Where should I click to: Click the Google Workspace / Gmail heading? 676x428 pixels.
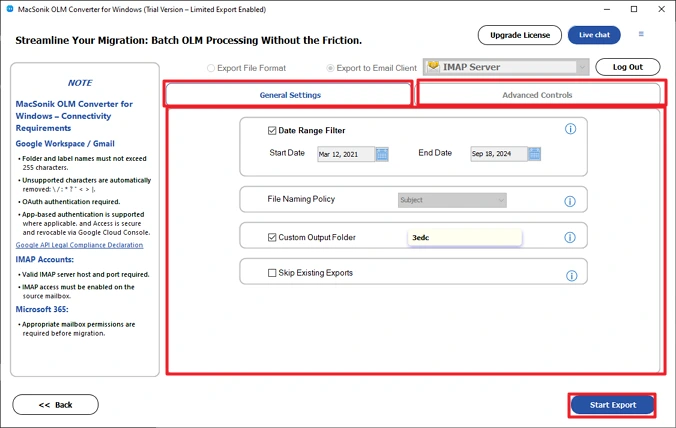pyautogui.click(x=65, y=144)
